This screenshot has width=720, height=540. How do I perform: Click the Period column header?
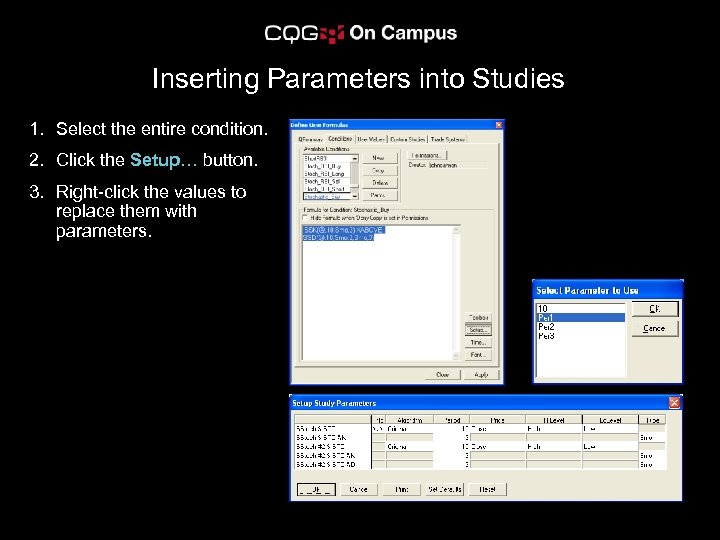(x=451, y=420)
